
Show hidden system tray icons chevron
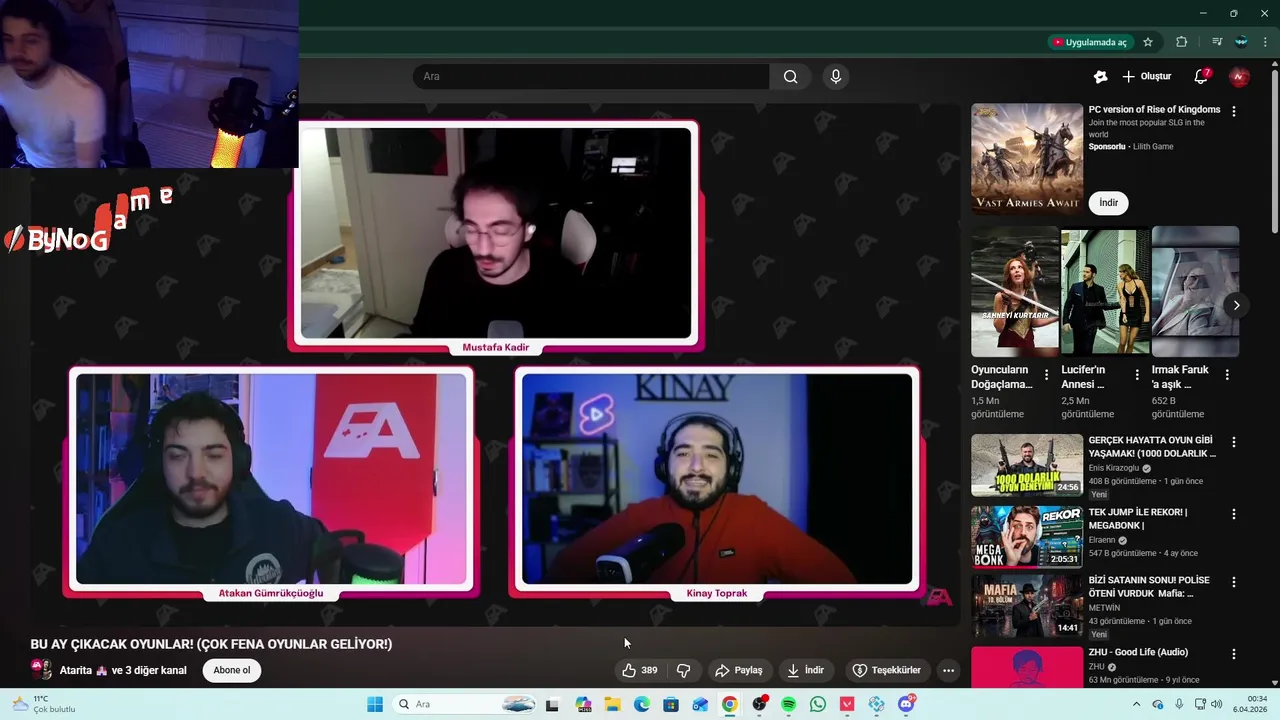(x=1136, y=704)
